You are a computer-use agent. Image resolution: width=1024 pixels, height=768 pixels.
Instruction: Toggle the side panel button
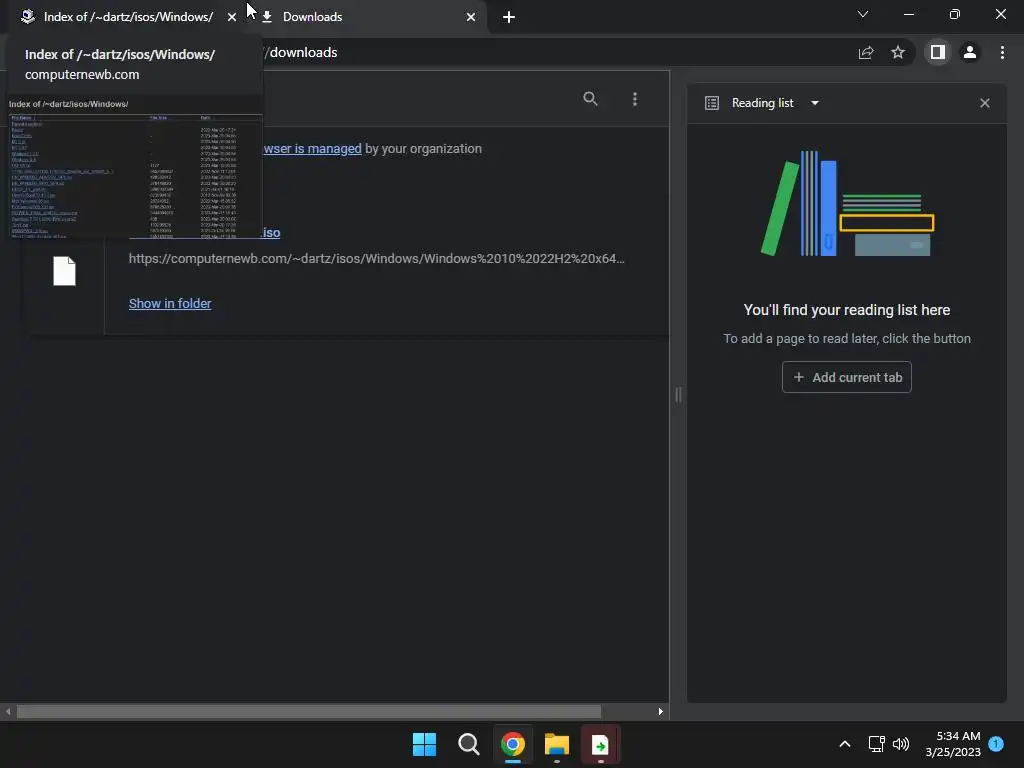938,52
